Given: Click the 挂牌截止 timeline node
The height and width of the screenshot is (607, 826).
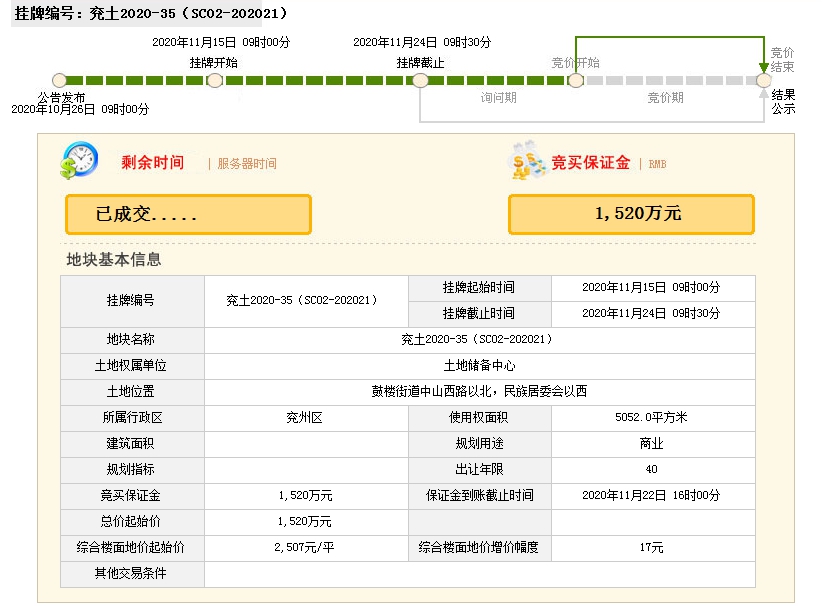Looking at the screenshot, I should pyautogui.click(x=420, y=80).
